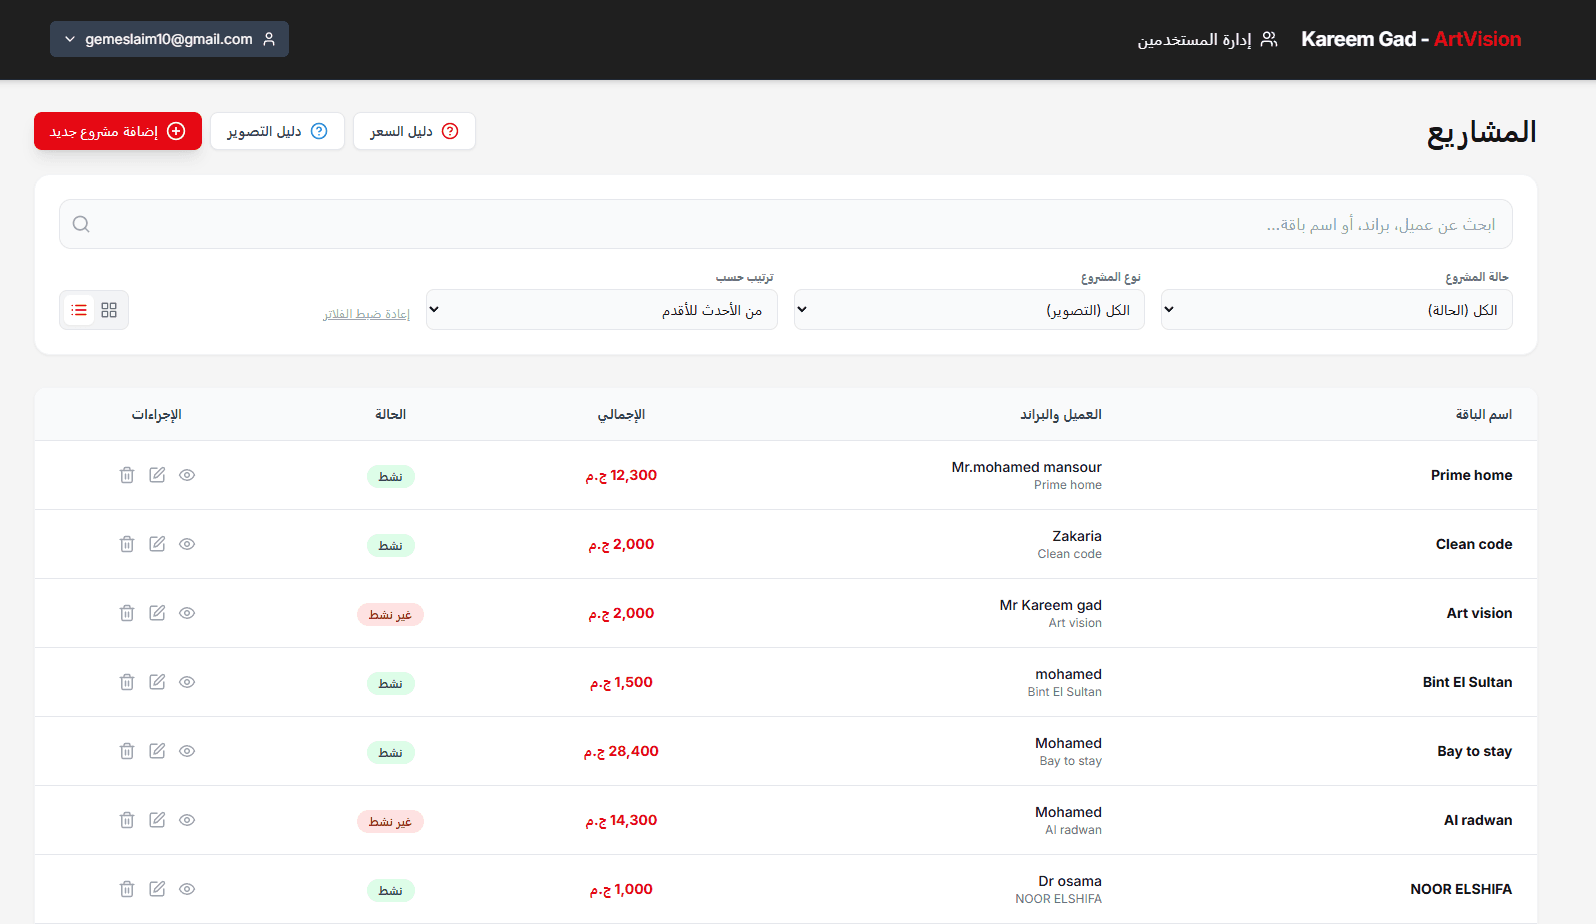Expand the gemeslaim10@gmail.com account menu

click(x=169, y=39)
